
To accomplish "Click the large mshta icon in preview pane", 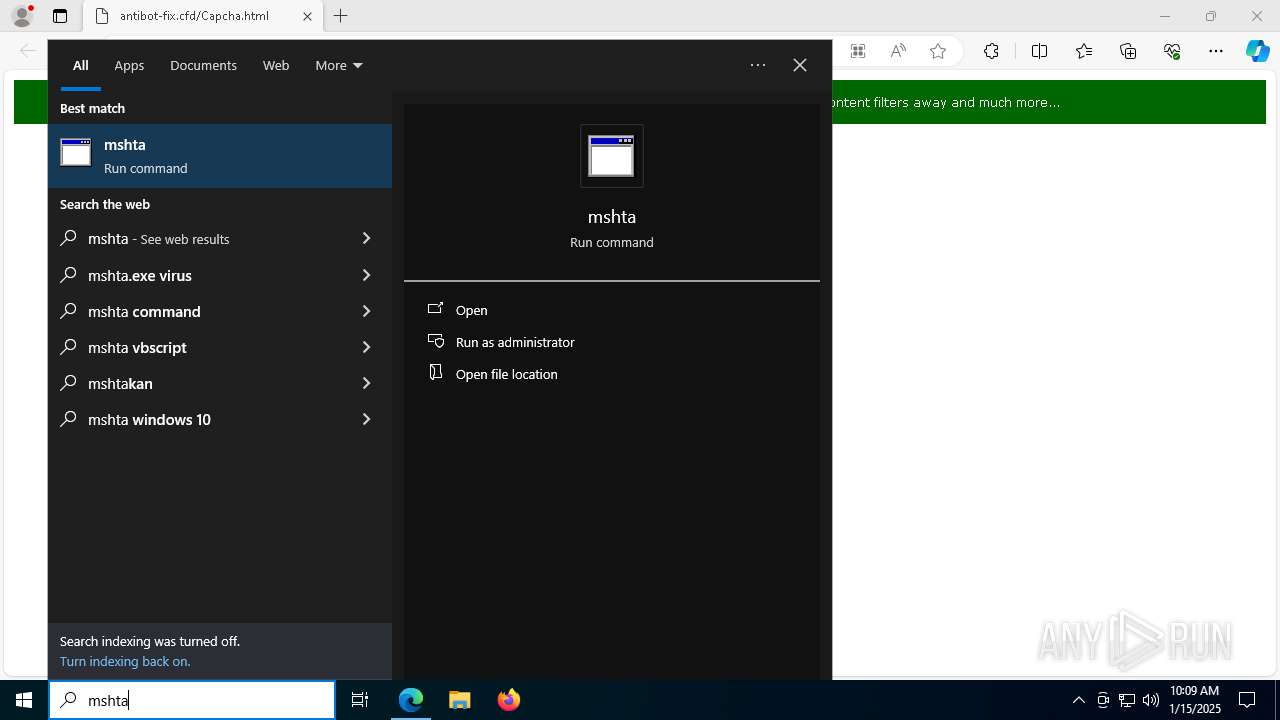I will click(612, 156).
